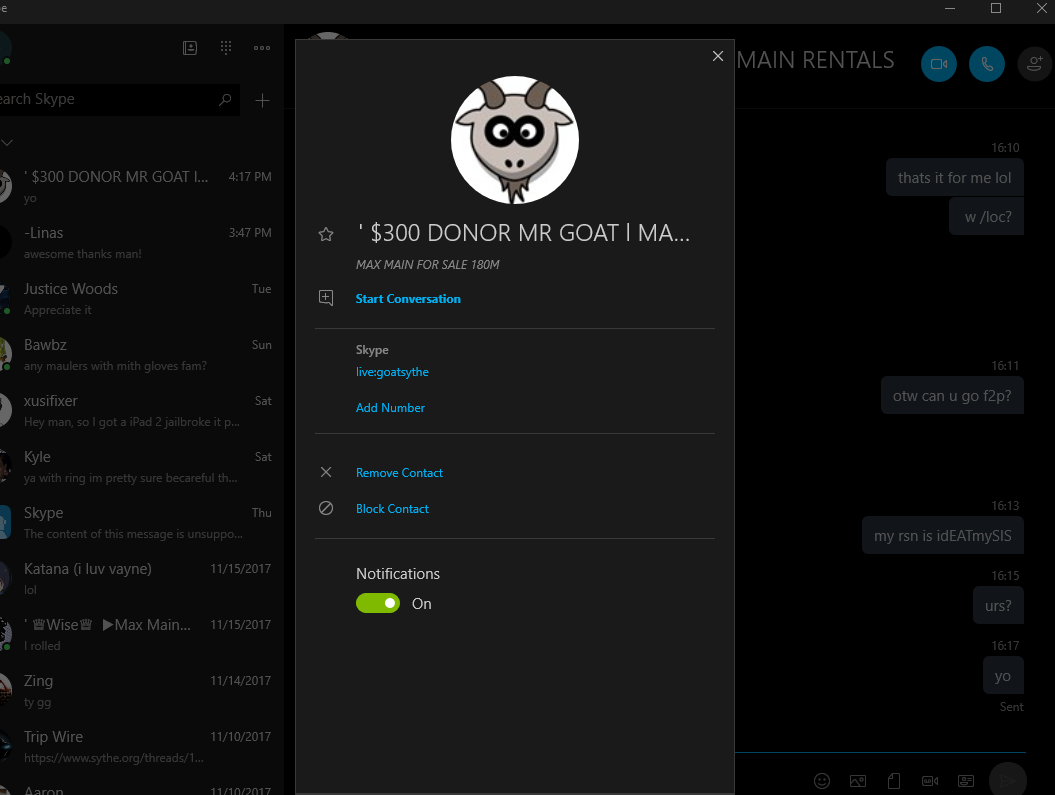
Task: Click the 'yo' message bubble
Action: (1003, 675)
